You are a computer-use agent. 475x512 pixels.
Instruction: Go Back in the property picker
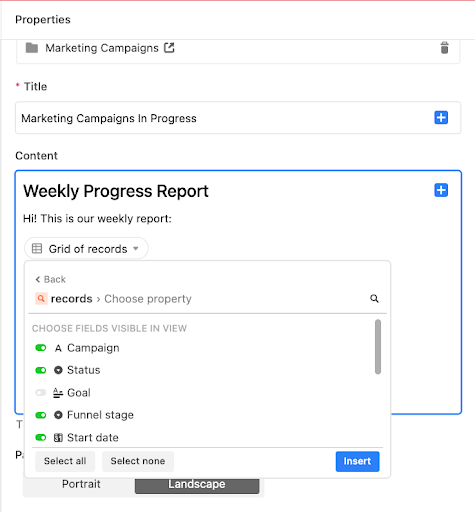pyautogui.click(x=51, y=279)
